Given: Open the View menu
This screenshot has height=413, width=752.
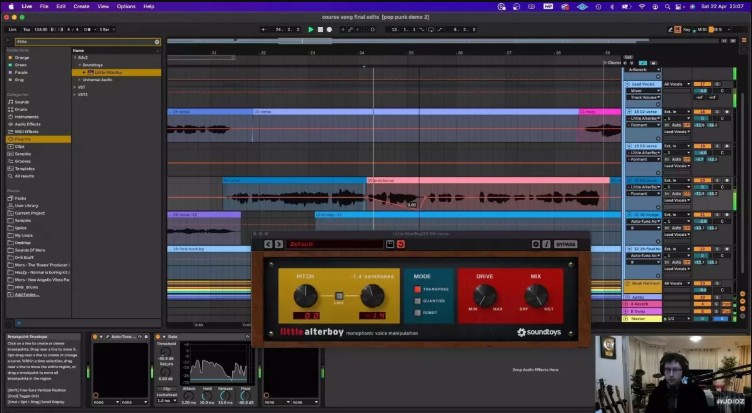Looking at the screenshot, I should pyautogui.click(x=103, y=7).
